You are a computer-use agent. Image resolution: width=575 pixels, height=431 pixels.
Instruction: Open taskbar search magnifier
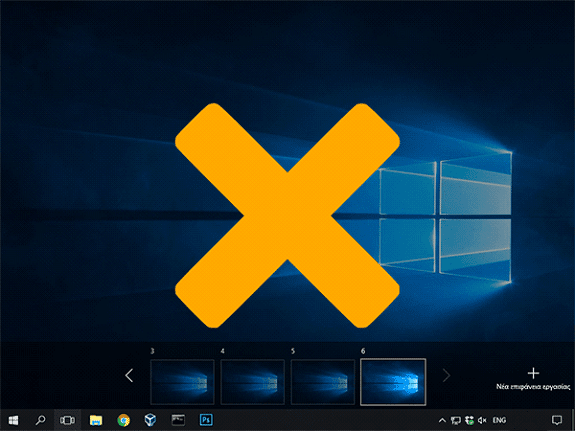tap(40, 420)
